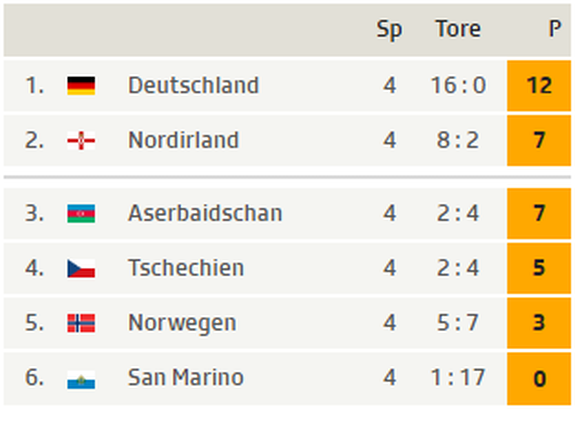Click the Czech Republic flag icon
The width and height of the screenshot is (582, 429).
pyautogui.click(x=81, y=268)
